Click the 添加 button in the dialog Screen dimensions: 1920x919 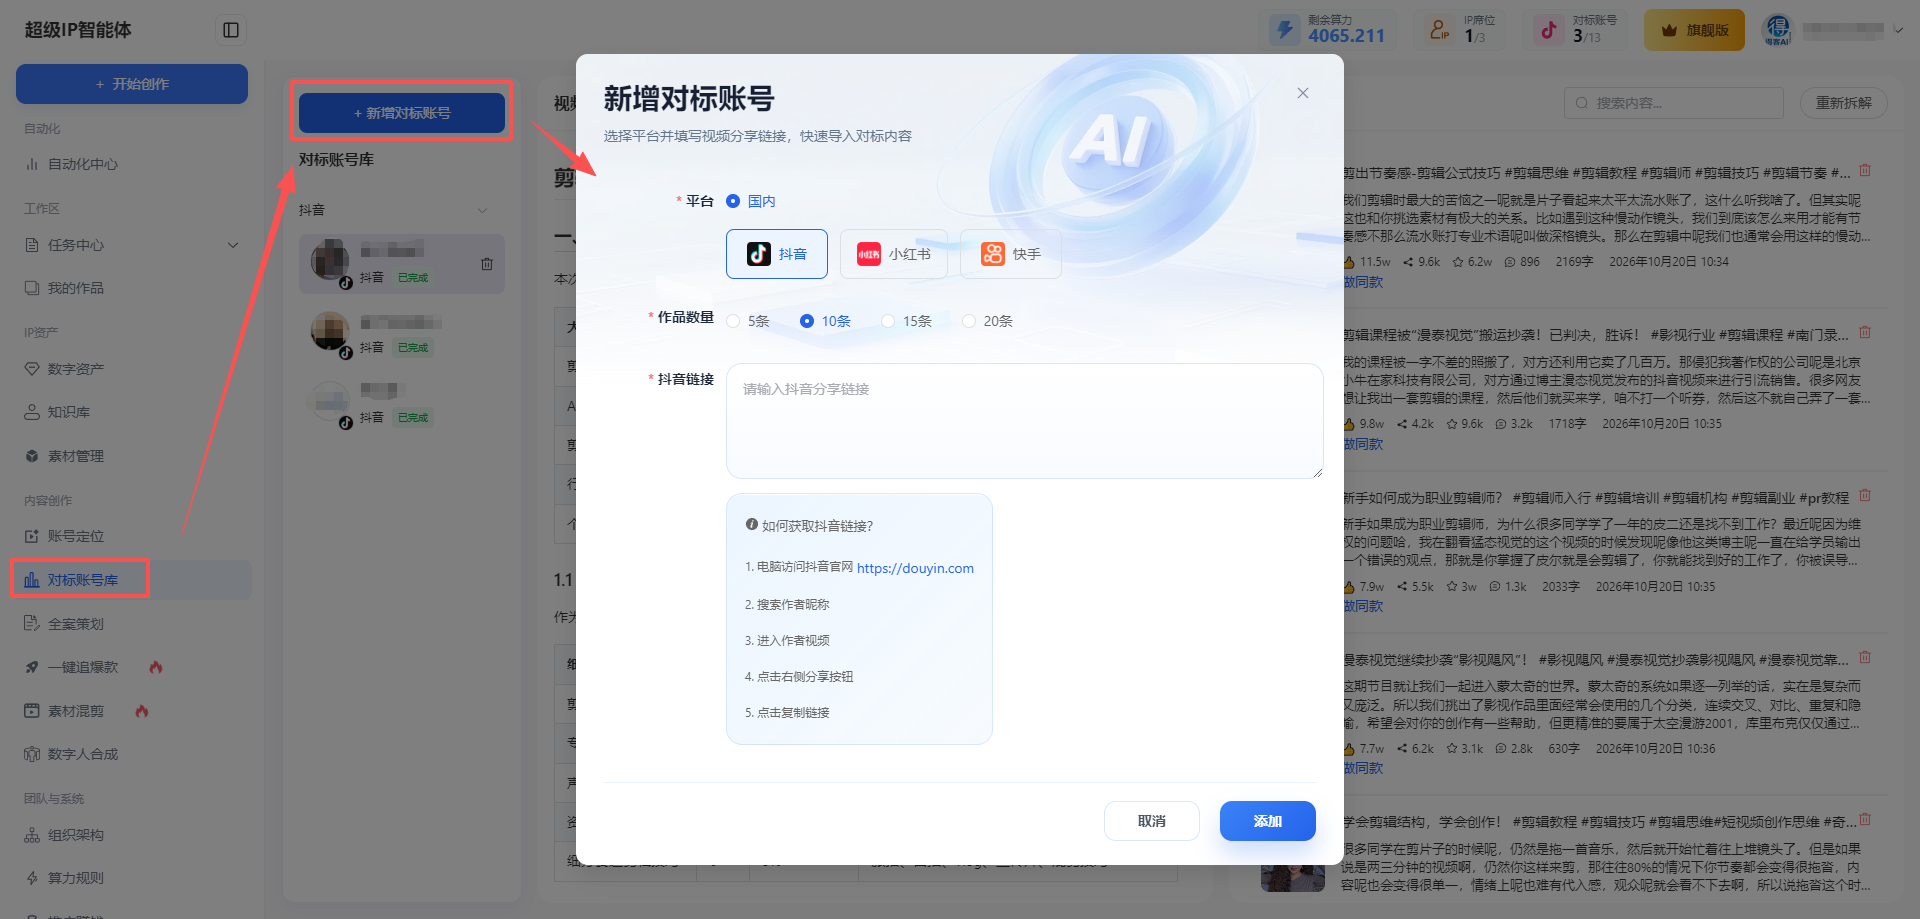[x=1268, y=821]
